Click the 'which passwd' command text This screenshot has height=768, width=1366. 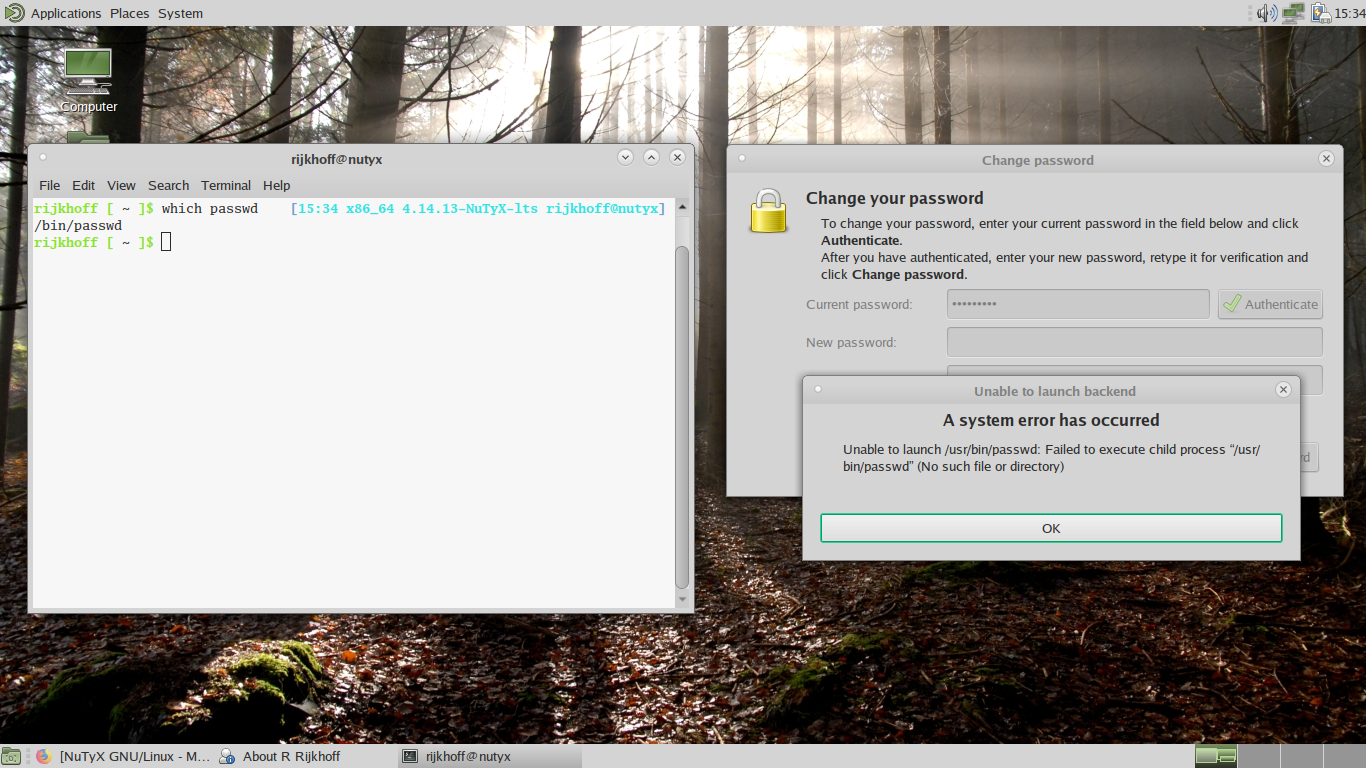click(x=210, y=209)
